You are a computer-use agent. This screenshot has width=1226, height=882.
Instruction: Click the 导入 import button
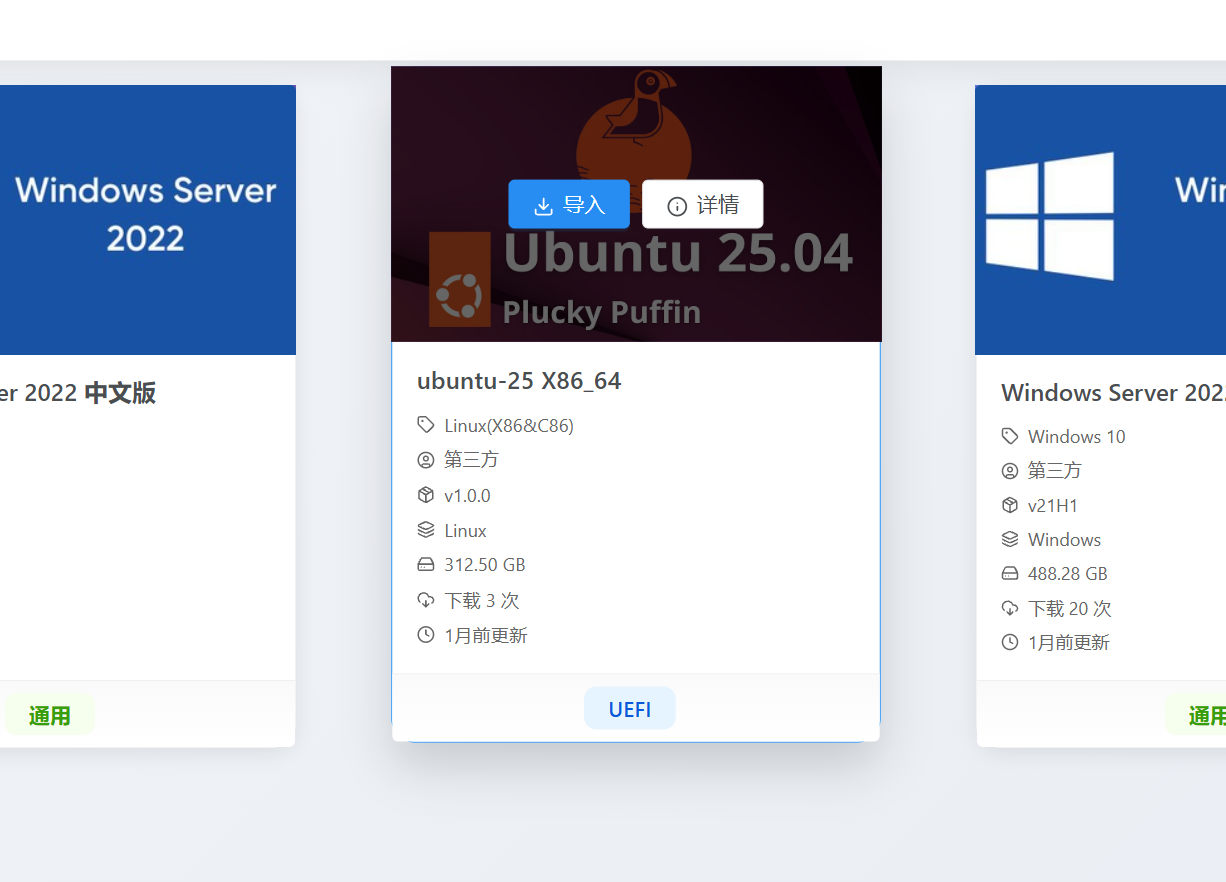[568, 205]
